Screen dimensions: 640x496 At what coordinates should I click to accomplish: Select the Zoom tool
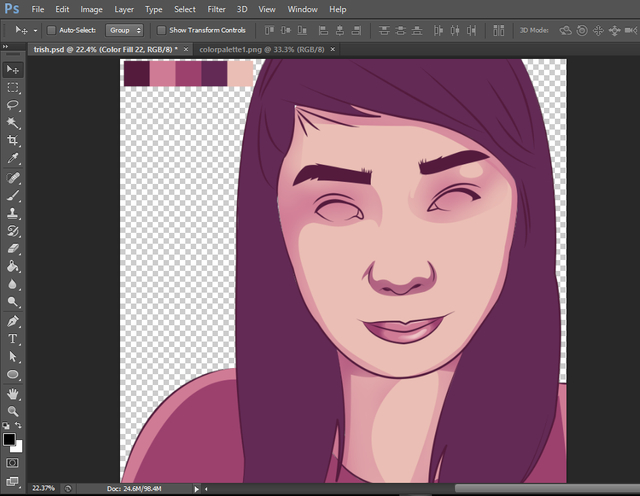tap(13, 410)
